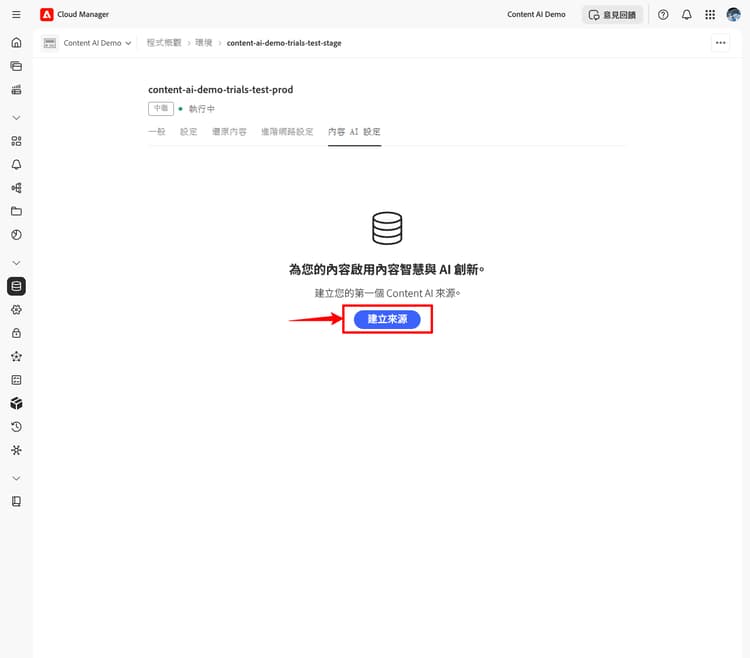
Task: Click the 意見回饋 feedback button
Action: point(612,15)
